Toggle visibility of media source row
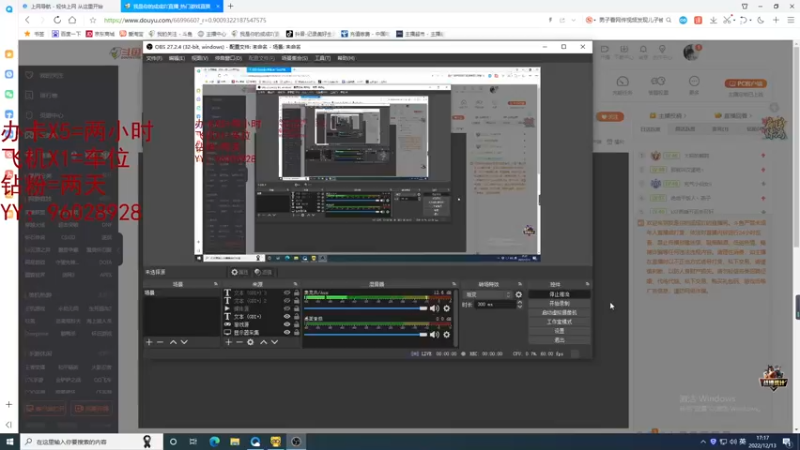800x450 pixels. 287,309
